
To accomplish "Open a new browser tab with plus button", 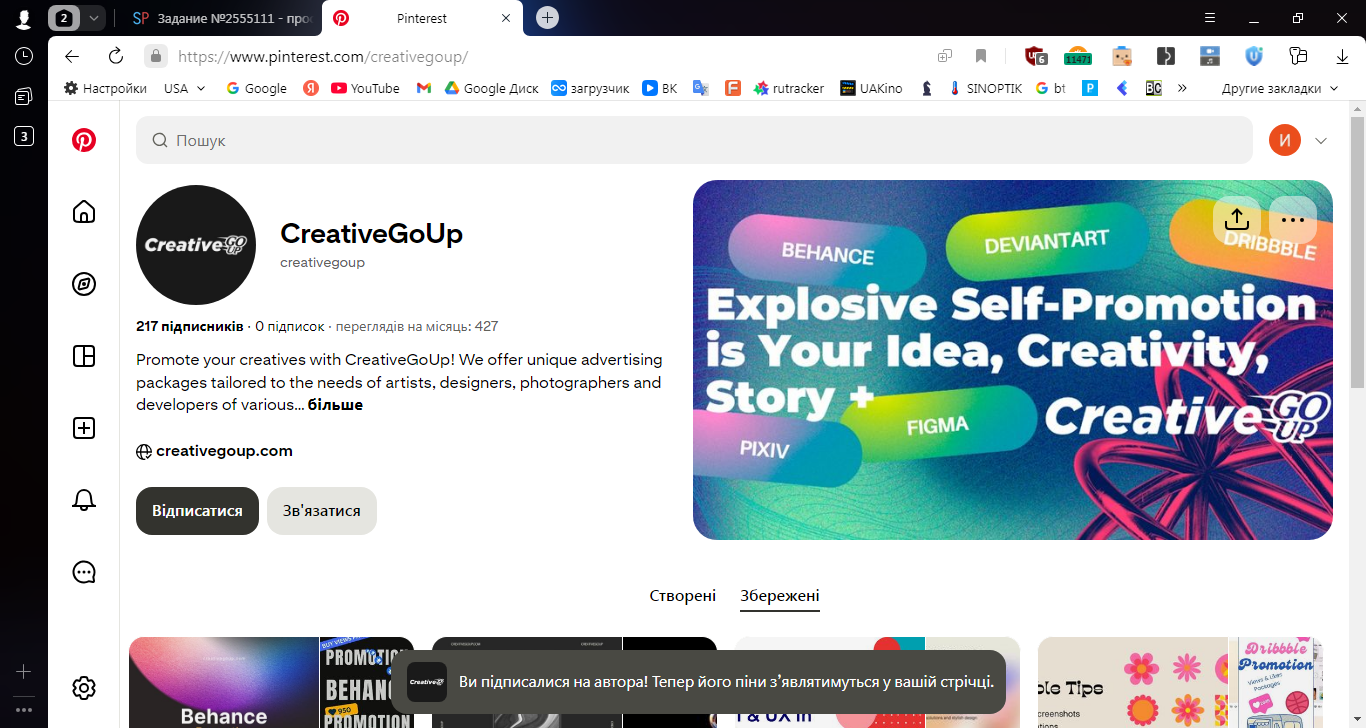I will (547, 18).
